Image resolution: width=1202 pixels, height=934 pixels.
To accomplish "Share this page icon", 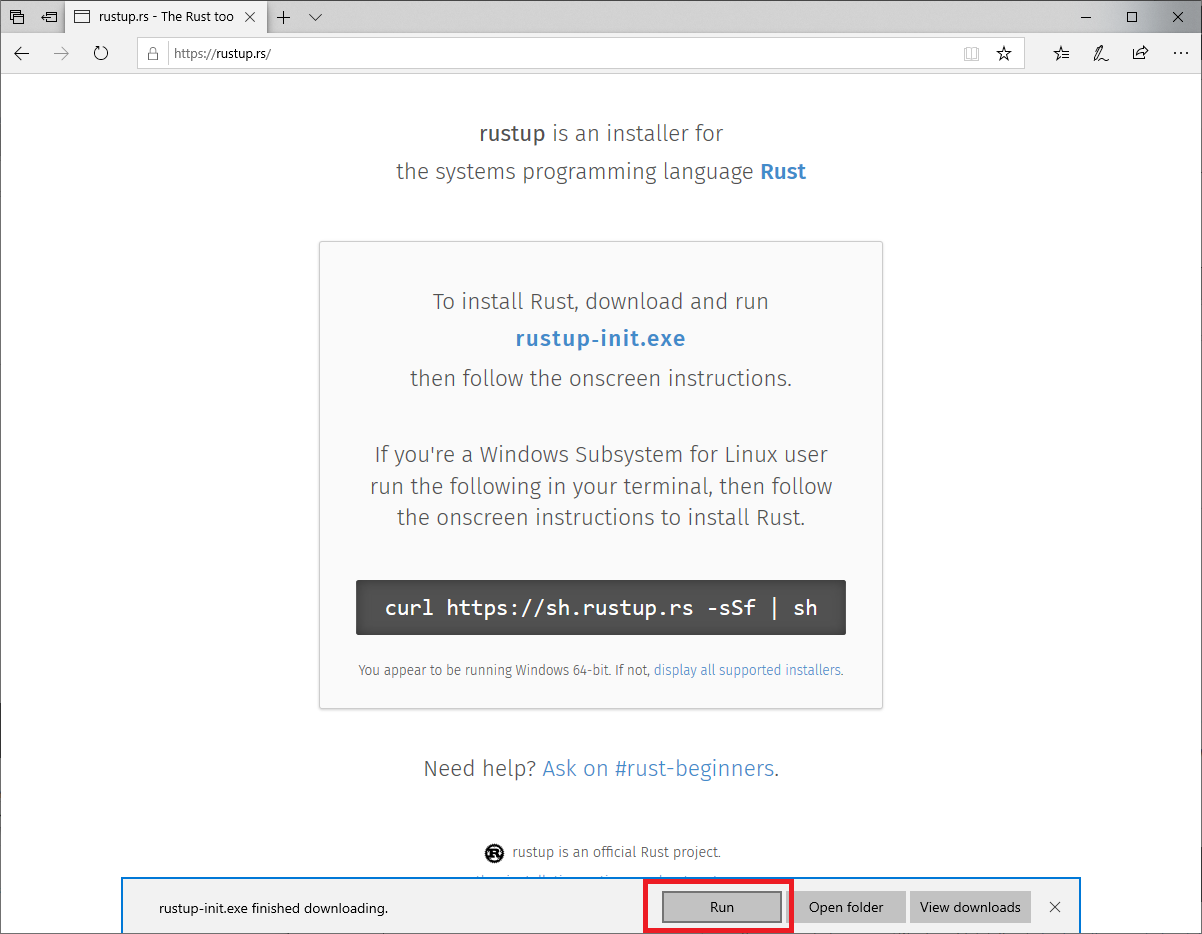I will 1140,54.
